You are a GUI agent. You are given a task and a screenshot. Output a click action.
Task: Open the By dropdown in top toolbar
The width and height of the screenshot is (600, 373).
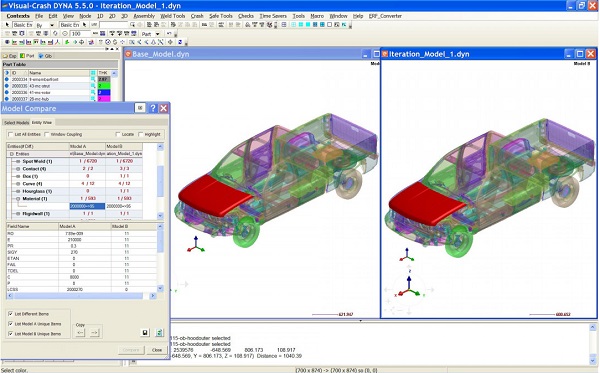[52, 25]
